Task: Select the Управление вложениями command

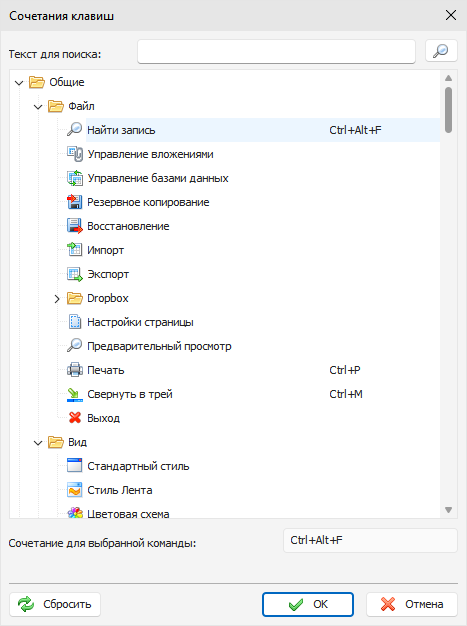Action: point(150,154)
